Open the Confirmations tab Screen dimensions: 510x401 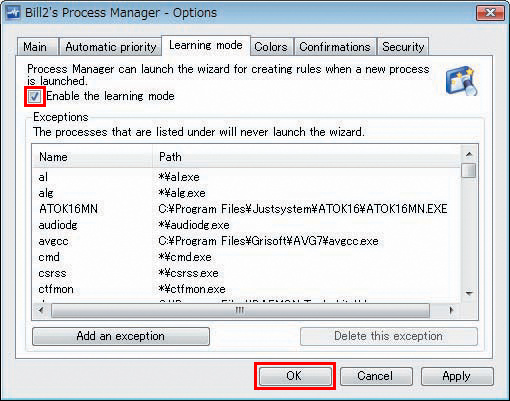pyautogui.click(x=335, y=47)
